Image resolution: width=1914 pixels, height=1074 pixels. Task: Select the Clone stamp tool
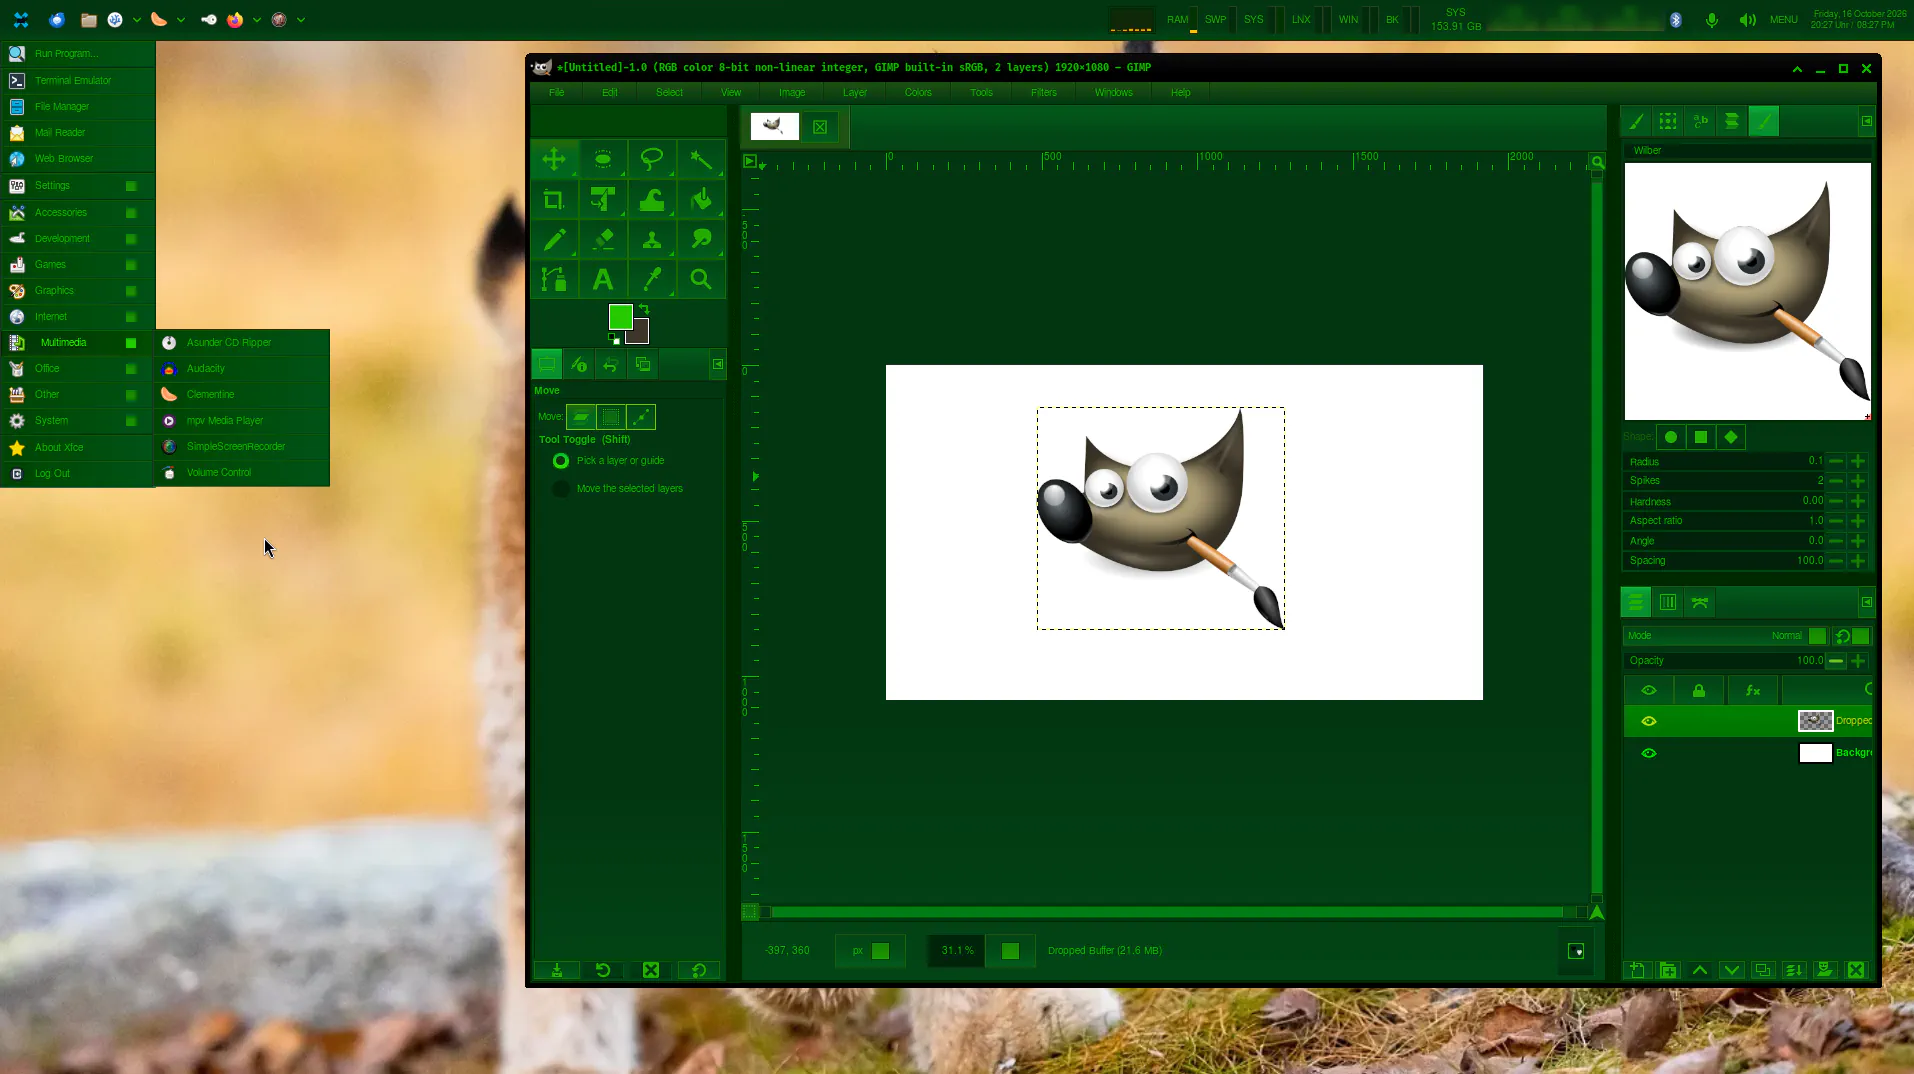[652, 240]
